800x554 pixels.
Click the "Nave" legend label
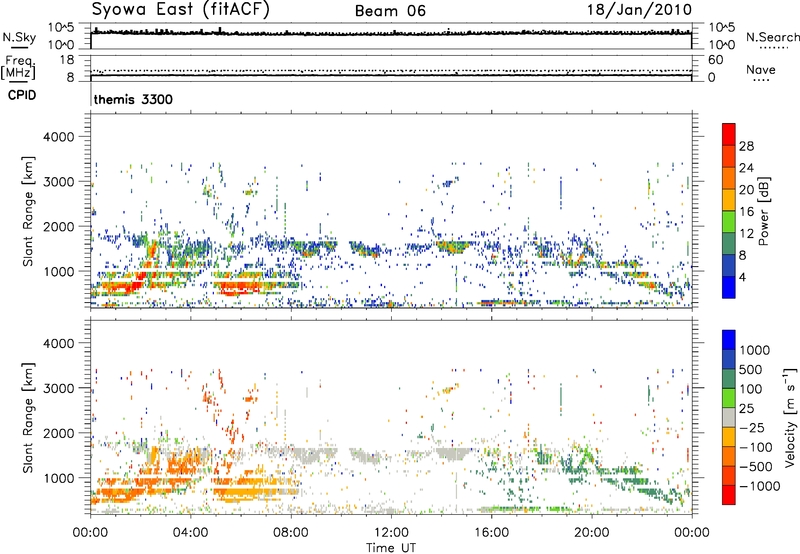[x=761, y=70]
